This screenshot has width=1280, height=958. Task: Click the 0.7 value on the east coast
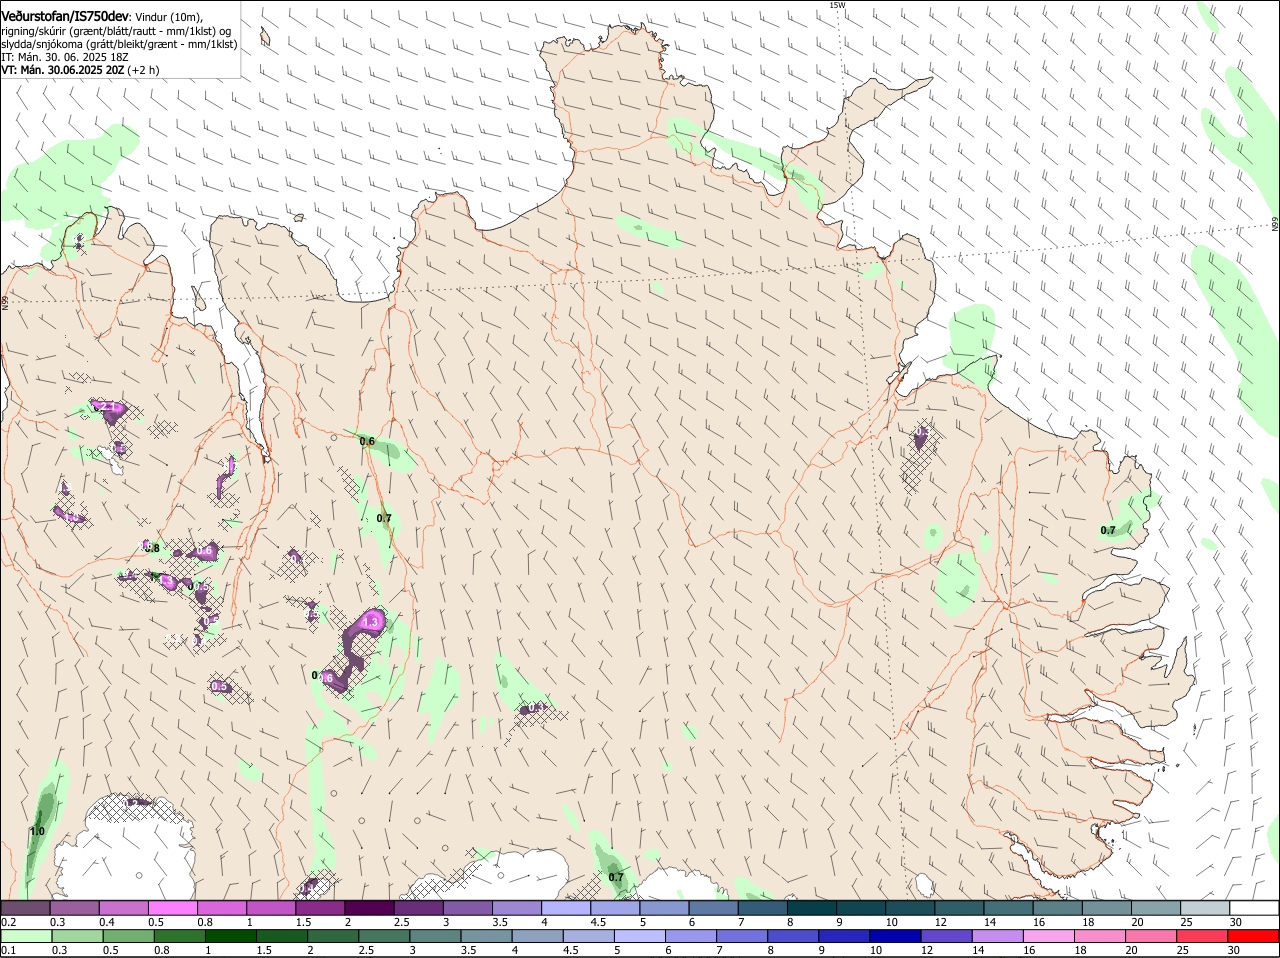(1108, 530)
